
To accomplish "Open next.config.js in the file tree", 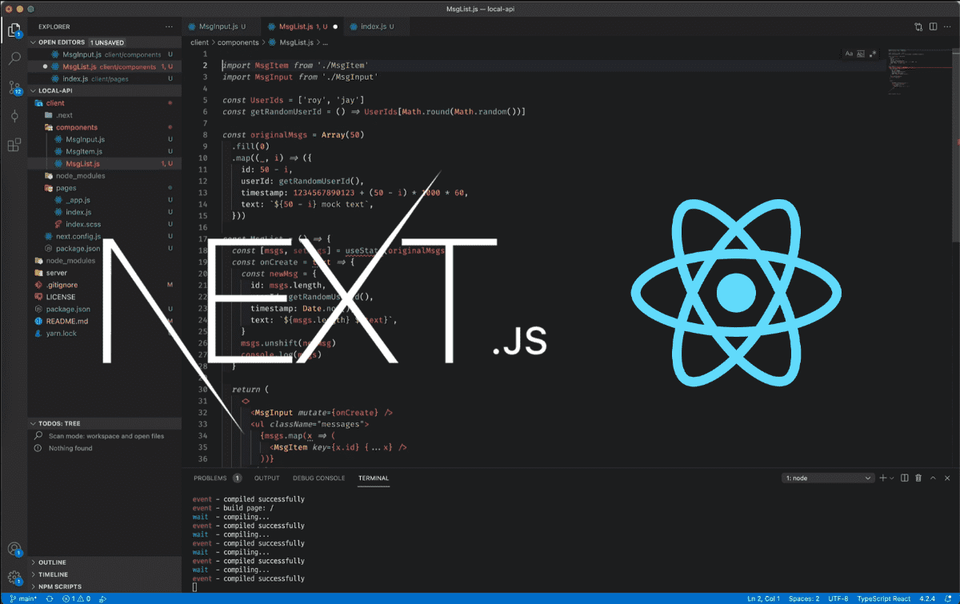I will (105, 236).
